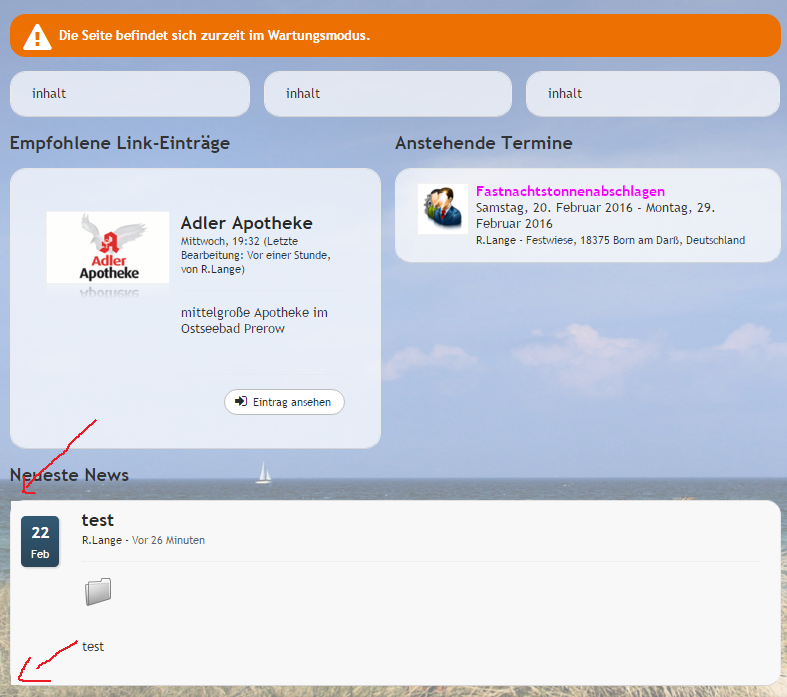Click the 'Neueste News' heading

point(69,474)
